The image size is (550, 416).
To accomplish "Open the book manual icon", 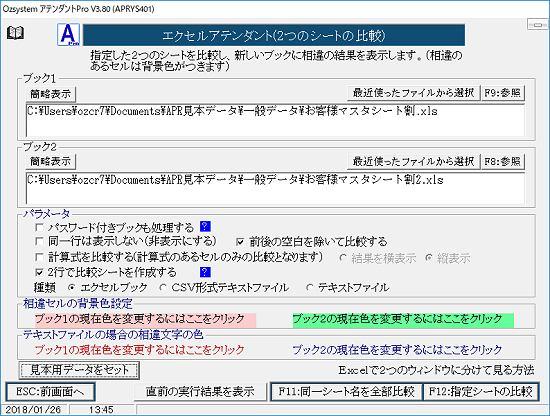I will (x=15, y=33).
